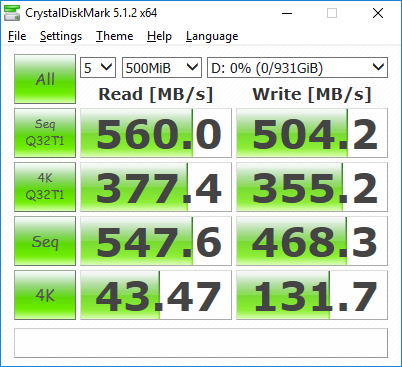Click the CrystalDiskMark app icon in the title bar

12,13
